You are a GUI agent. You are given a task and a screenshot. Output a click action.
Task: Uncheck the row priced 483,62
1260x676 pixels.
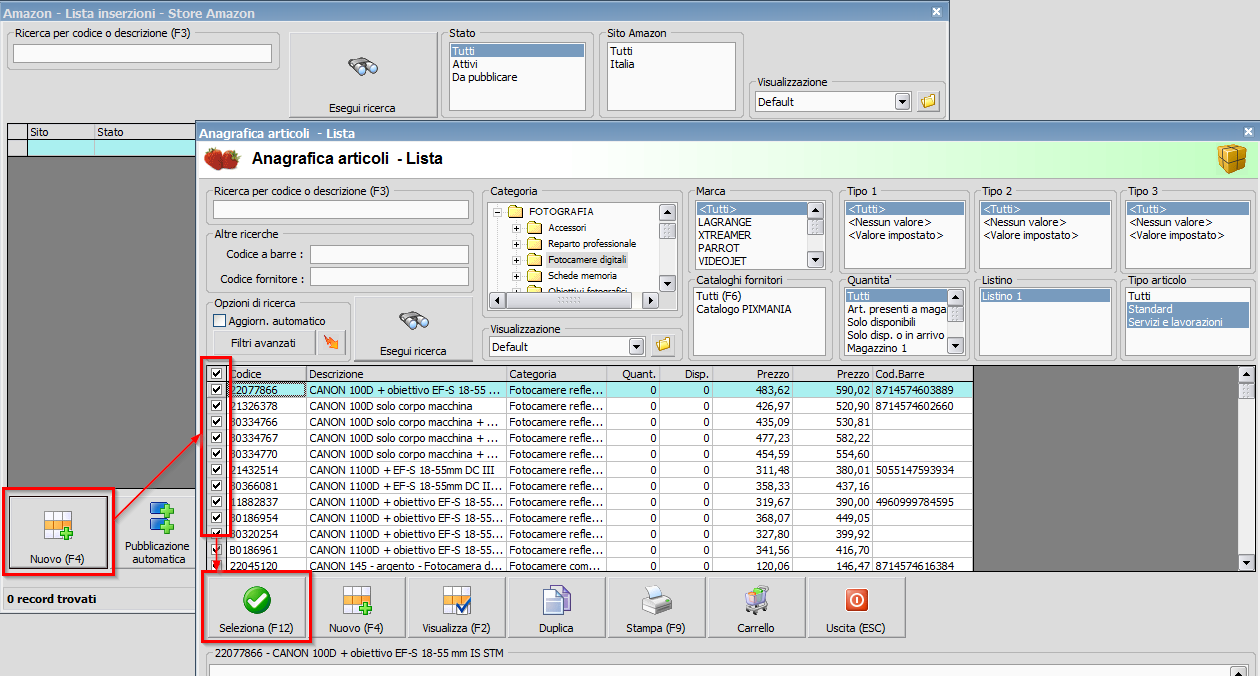point(216,390)
